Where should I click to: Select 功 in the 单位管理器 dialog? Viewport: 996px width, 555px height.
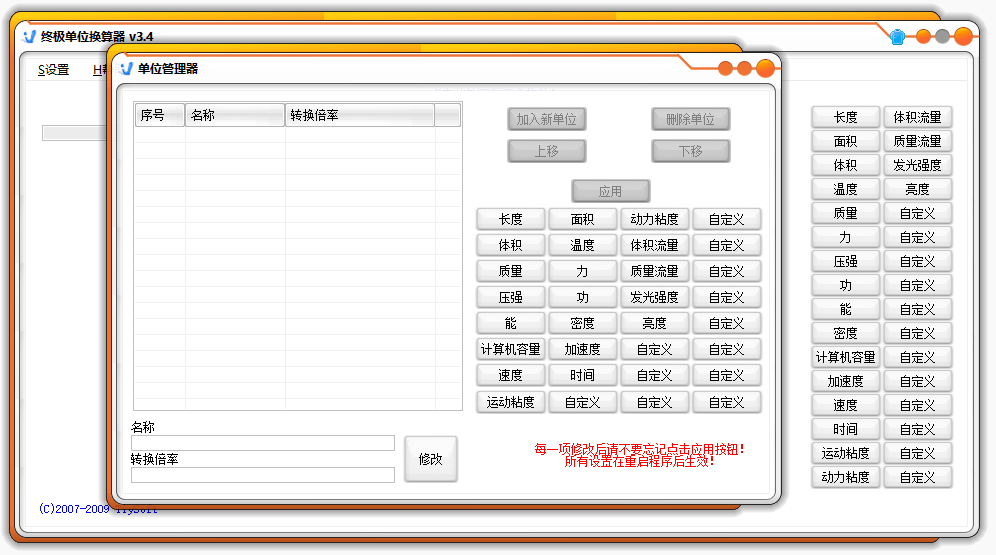[x=582, y=297]
